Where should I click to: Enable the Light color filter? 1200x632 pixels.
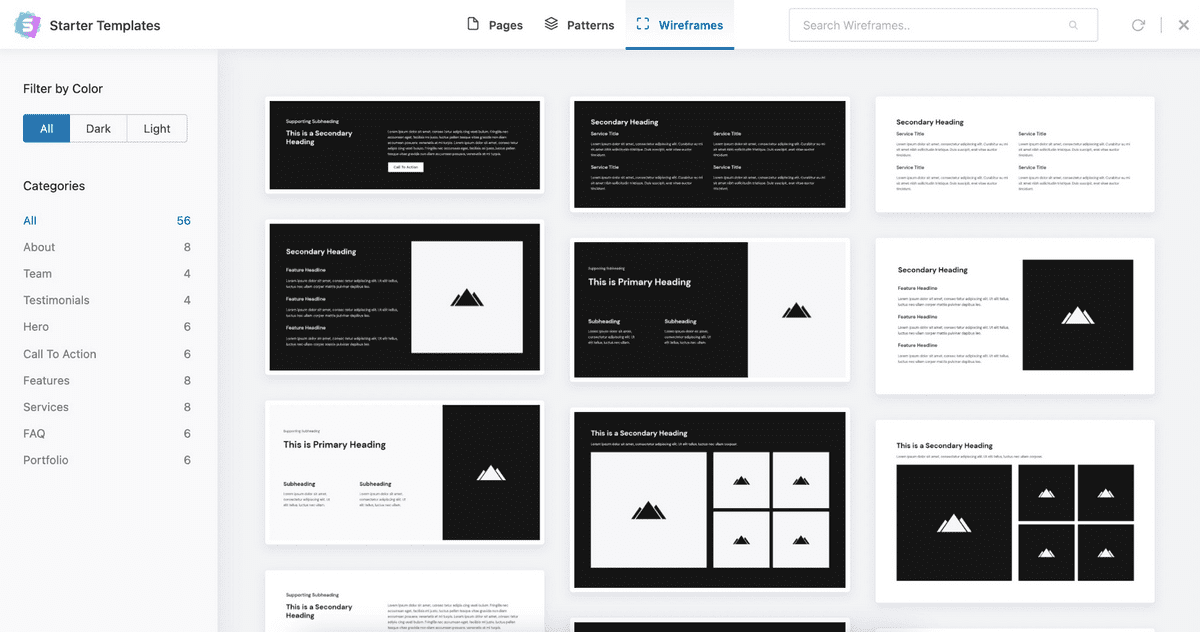pyautogui.click(x=156, y=128)
